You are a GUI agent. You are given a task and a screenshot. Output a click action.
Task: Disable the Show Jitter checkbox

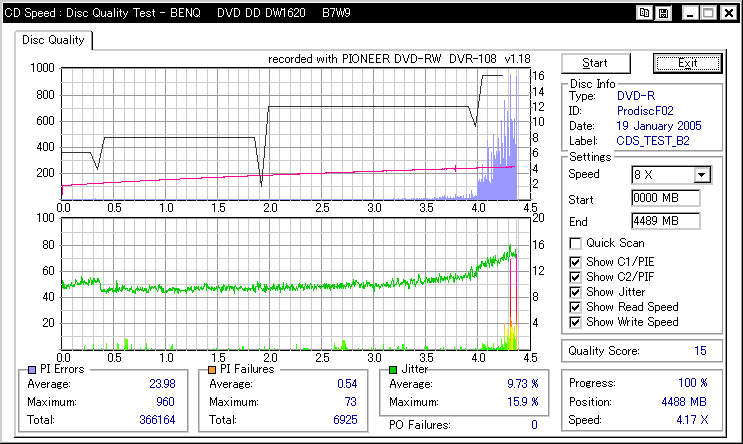tap(575, 291)
